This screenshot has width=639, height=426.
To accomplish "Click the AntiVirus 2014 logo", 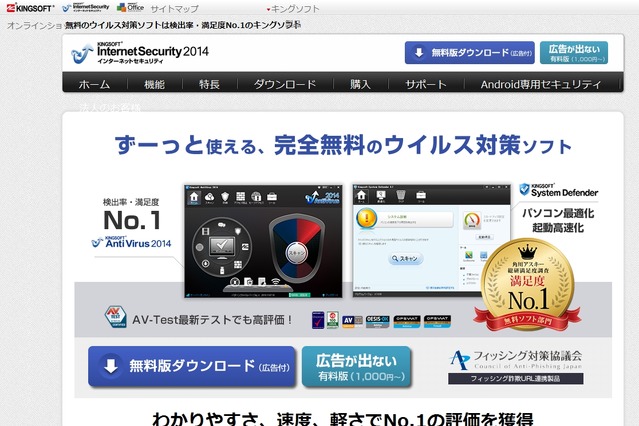I will pos(131,243).
